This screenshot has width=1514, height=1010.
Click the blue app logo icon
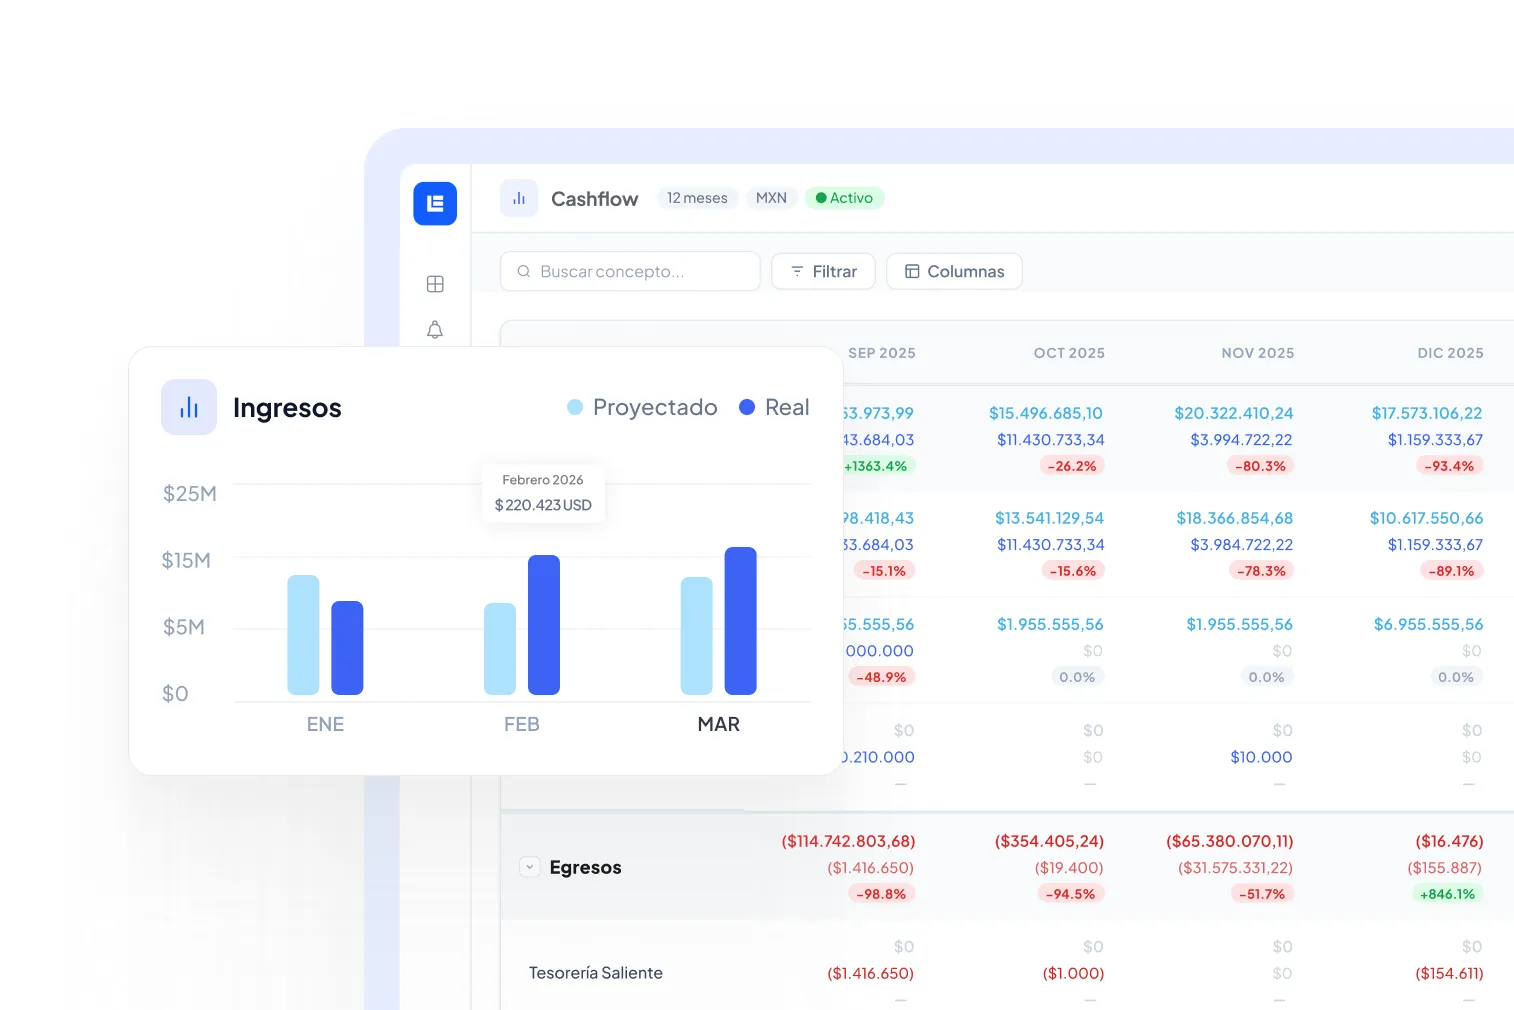435,204
